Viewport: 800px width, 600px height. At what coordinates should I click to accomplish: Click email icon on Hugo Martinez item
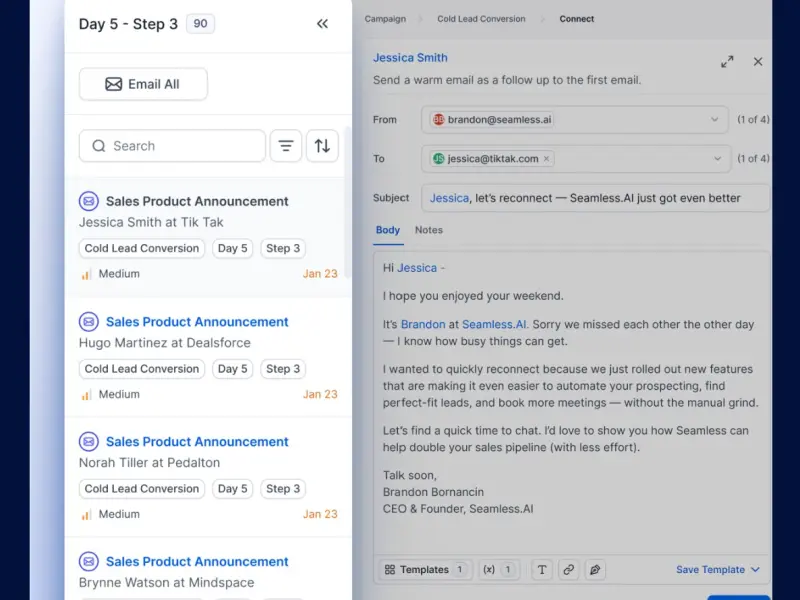point(89,322)
